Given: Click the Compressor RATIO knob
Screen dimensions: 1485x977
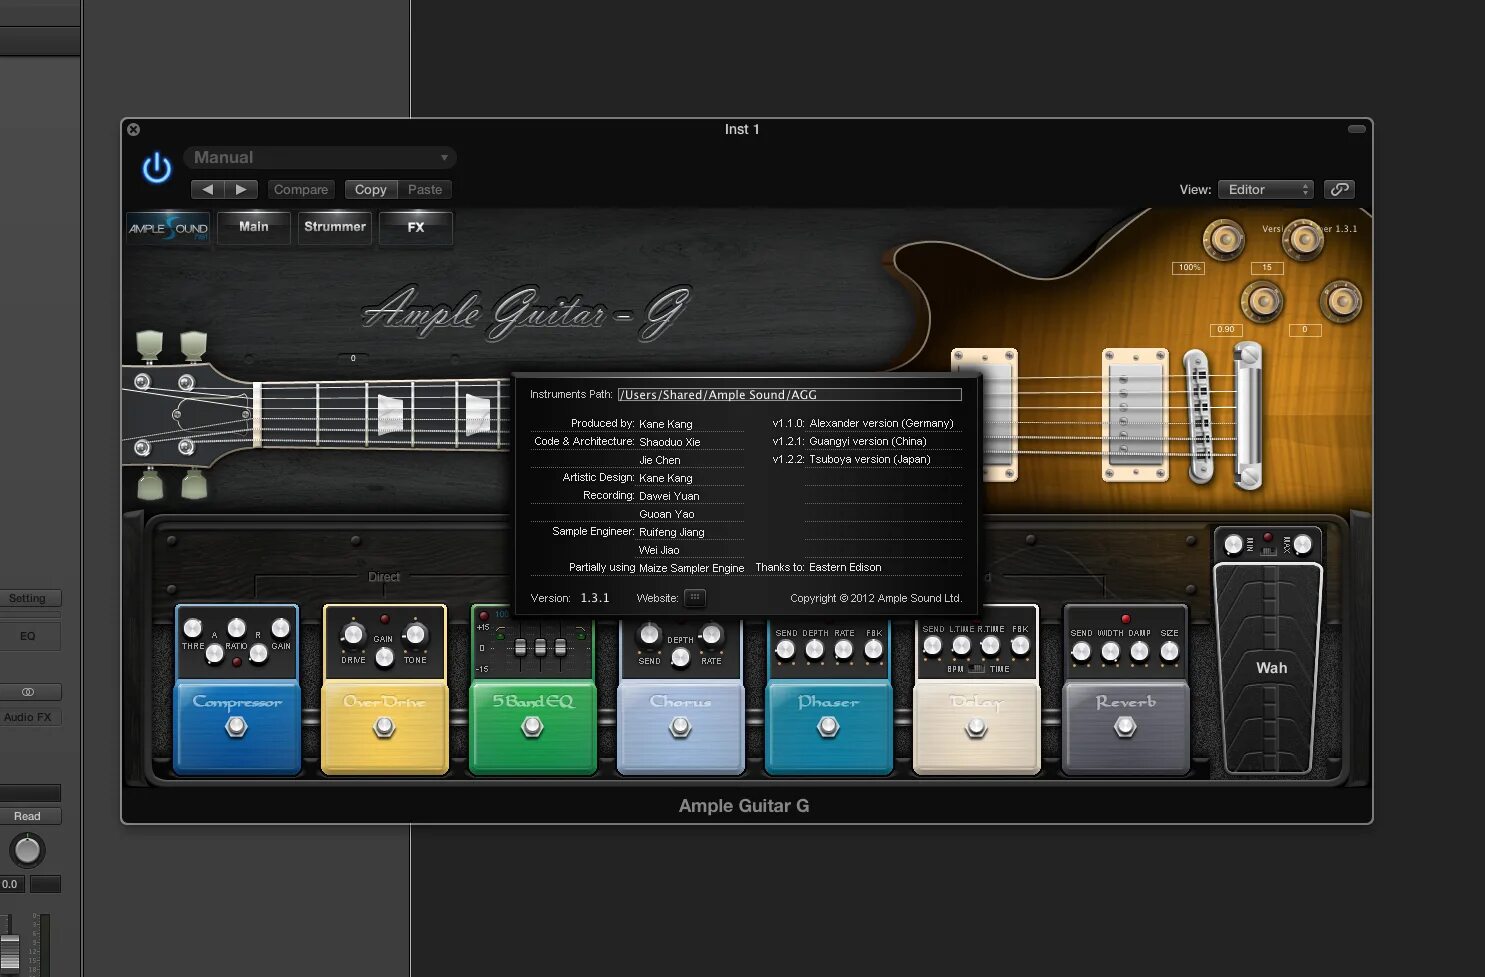Looking at the screenshot, I should [x=236, y=627].
